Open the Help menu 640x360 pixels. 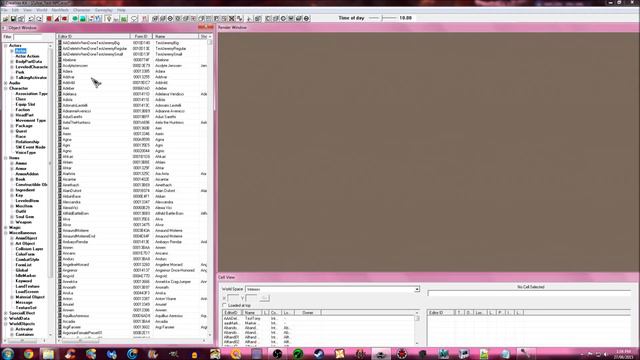pyautogui.click(x=121, y=10)
